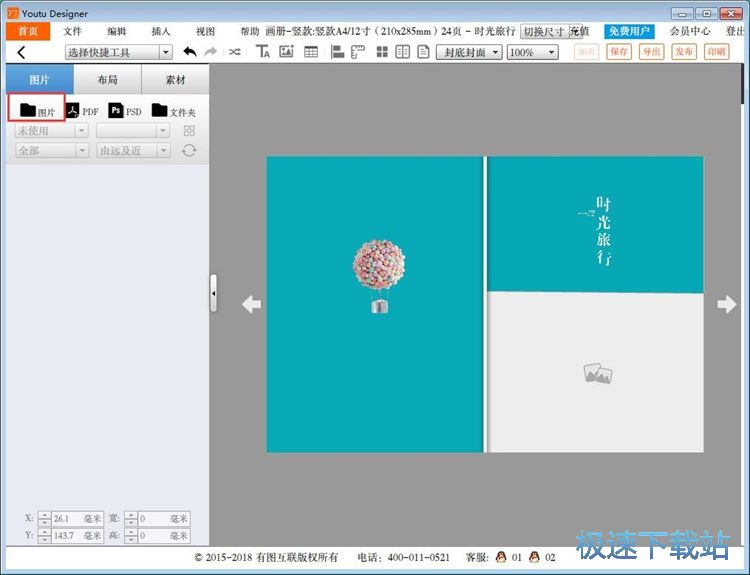
Task: Go back using the left chevron icon
Action: point(21,52)
